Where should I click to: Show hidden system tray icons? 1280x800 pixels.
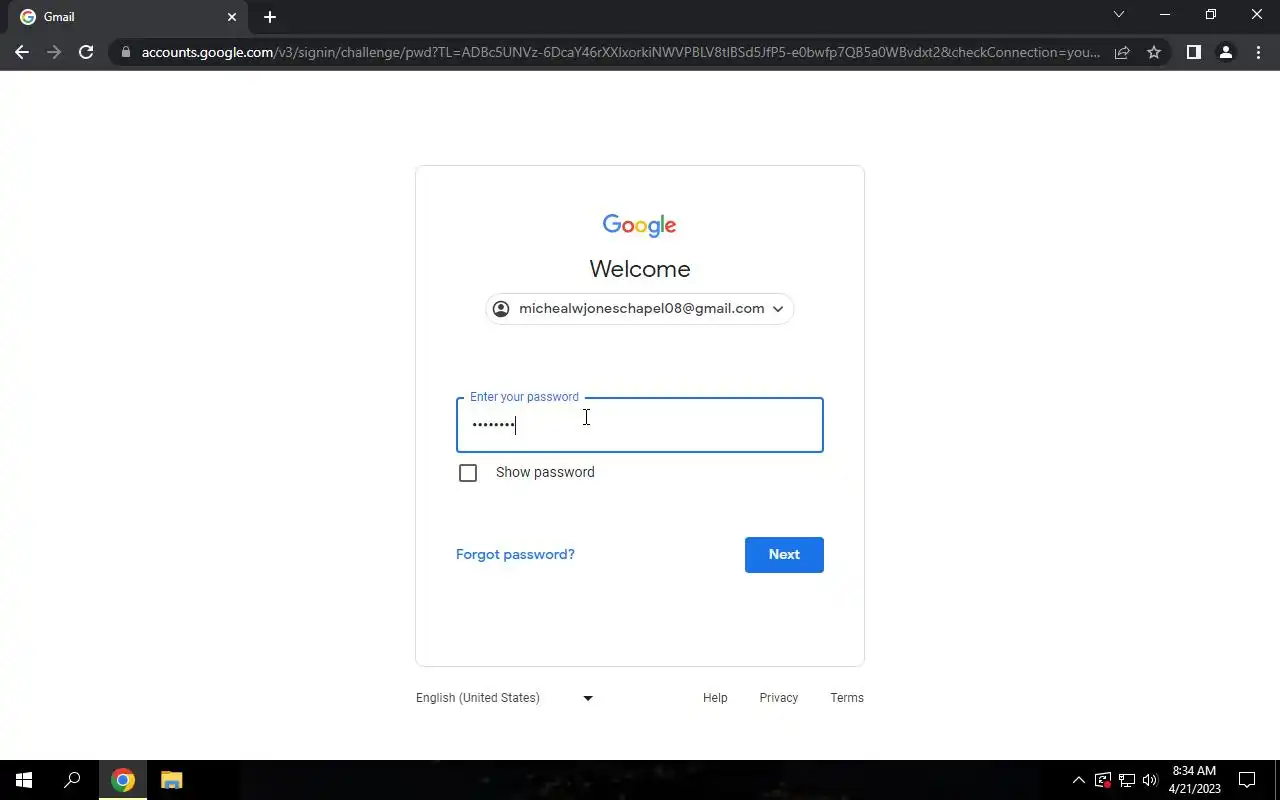[1078, 780]
